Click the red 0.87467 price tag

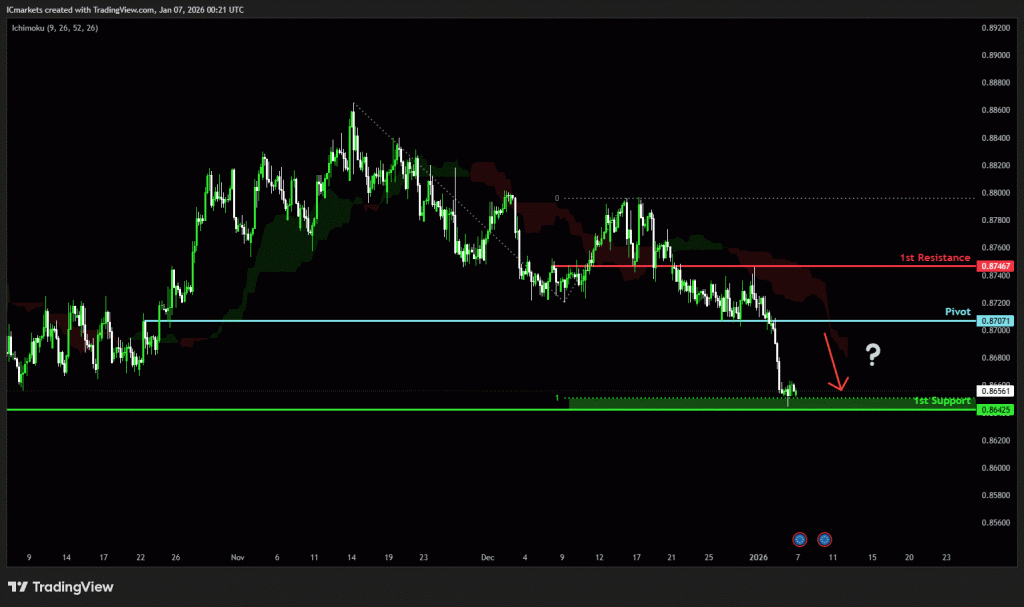[997, 267]
